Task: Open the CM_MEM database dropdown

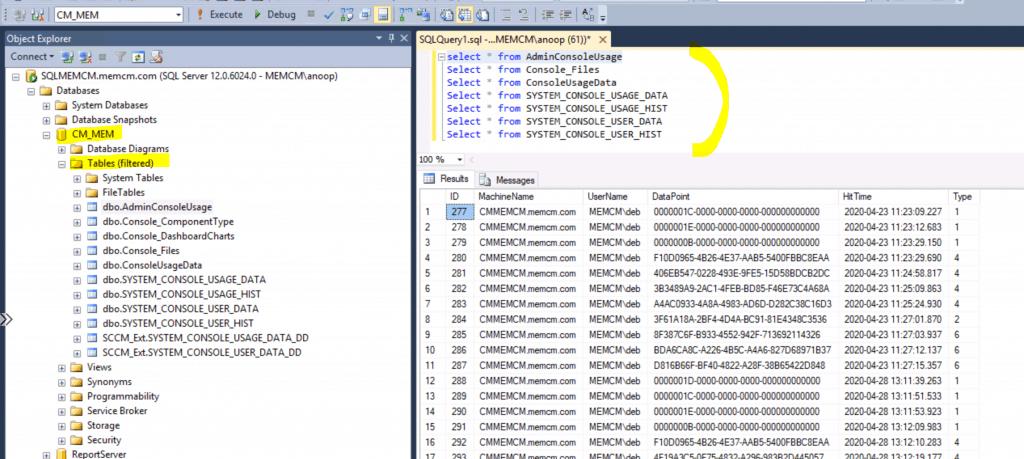Action: point(178,15)
